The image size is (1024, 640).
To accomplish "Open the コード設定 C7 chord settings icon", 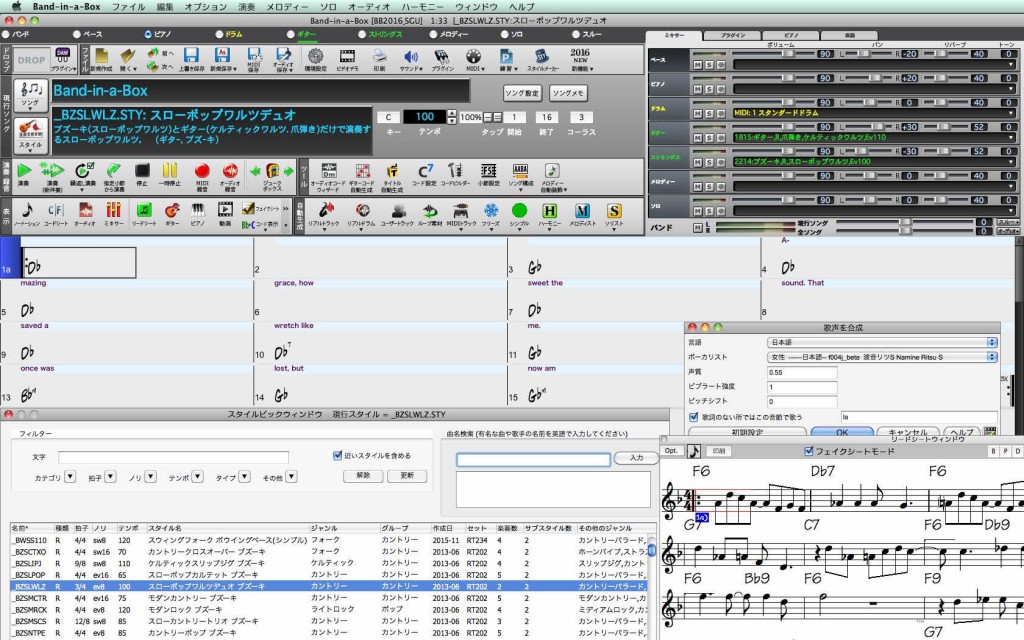I will (x=425, y=171).
